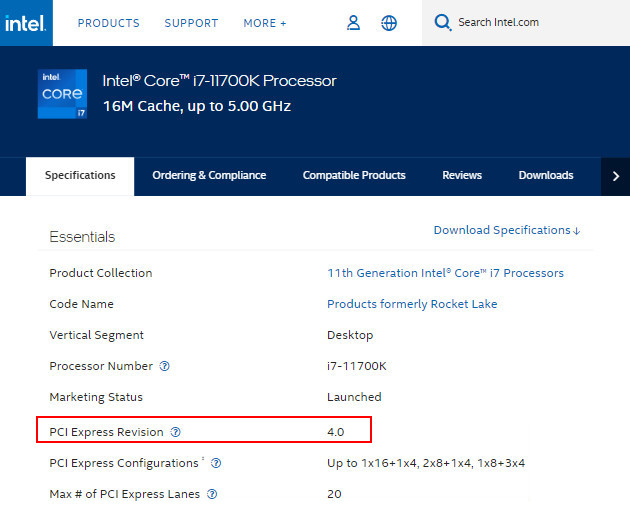Click the Intel Core i7-11700K Processor title
The width and height of the screenshot is (630, 512).
[219, 81]
